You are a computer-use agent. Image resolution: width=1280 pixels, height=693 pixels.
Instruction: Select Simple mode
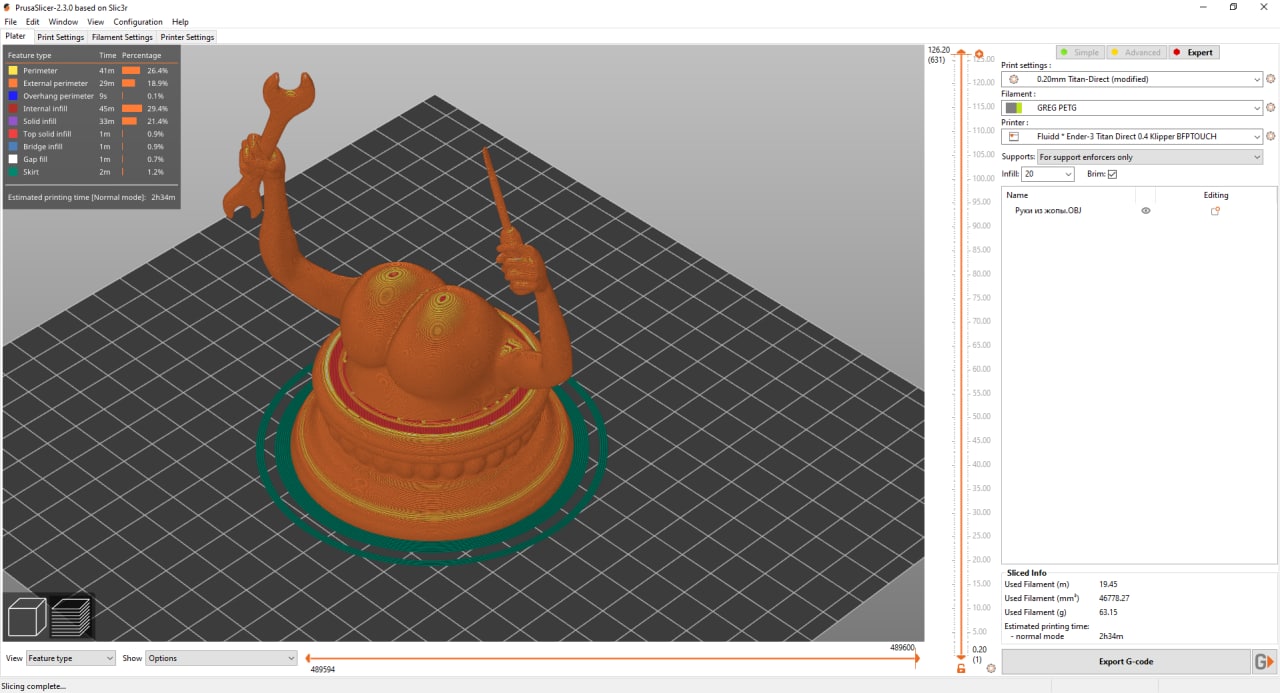tap(1080, 52)
